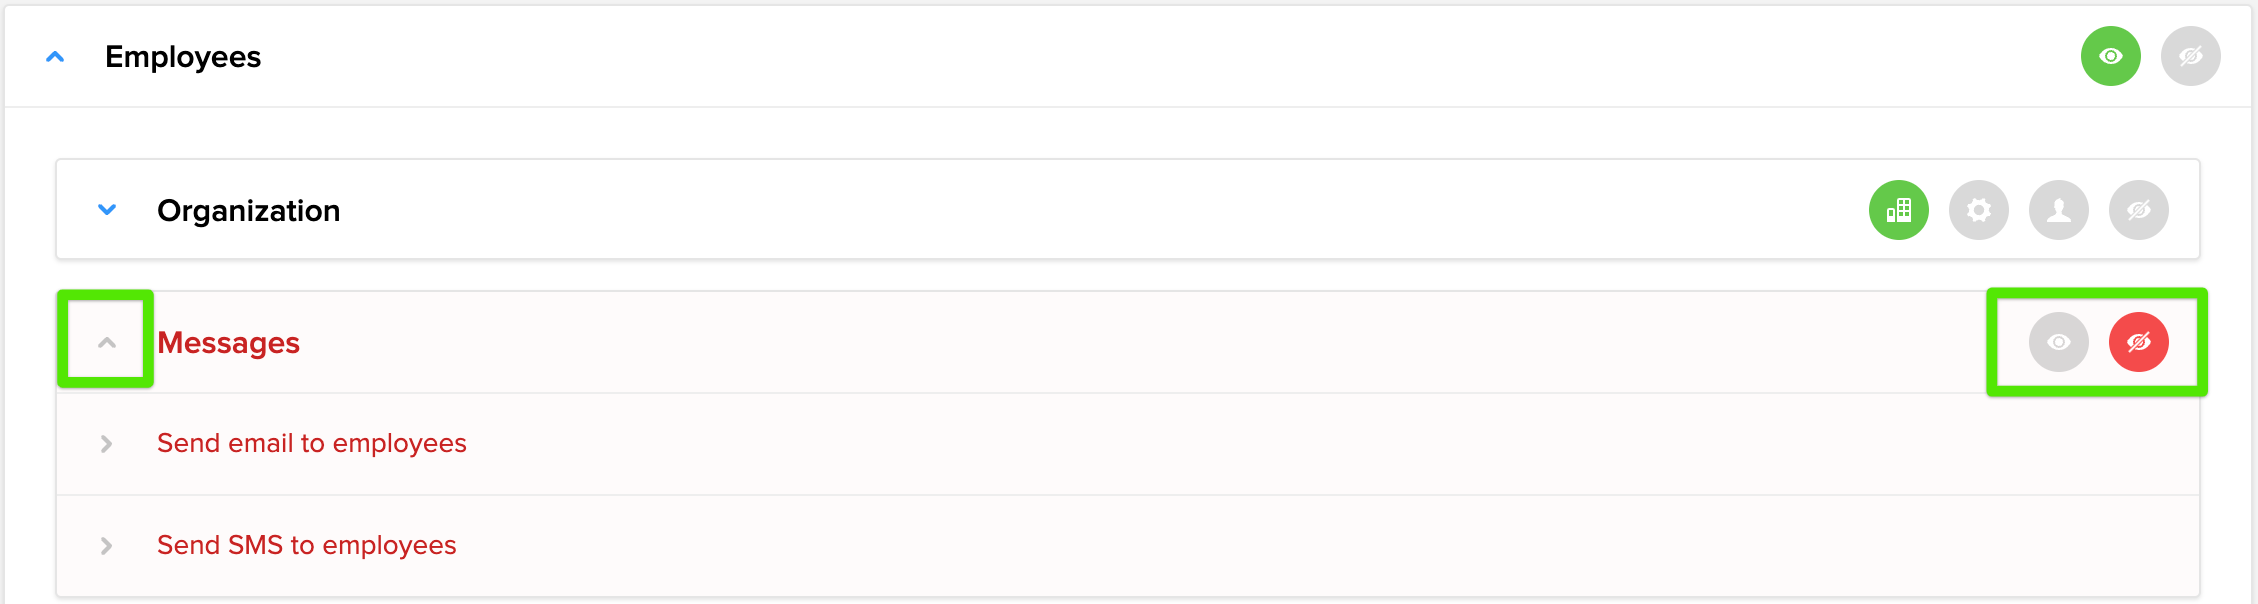2258x604 pixels.
Task: Set Employees permission to visible (green eye)
Action: coord(2110,56)
